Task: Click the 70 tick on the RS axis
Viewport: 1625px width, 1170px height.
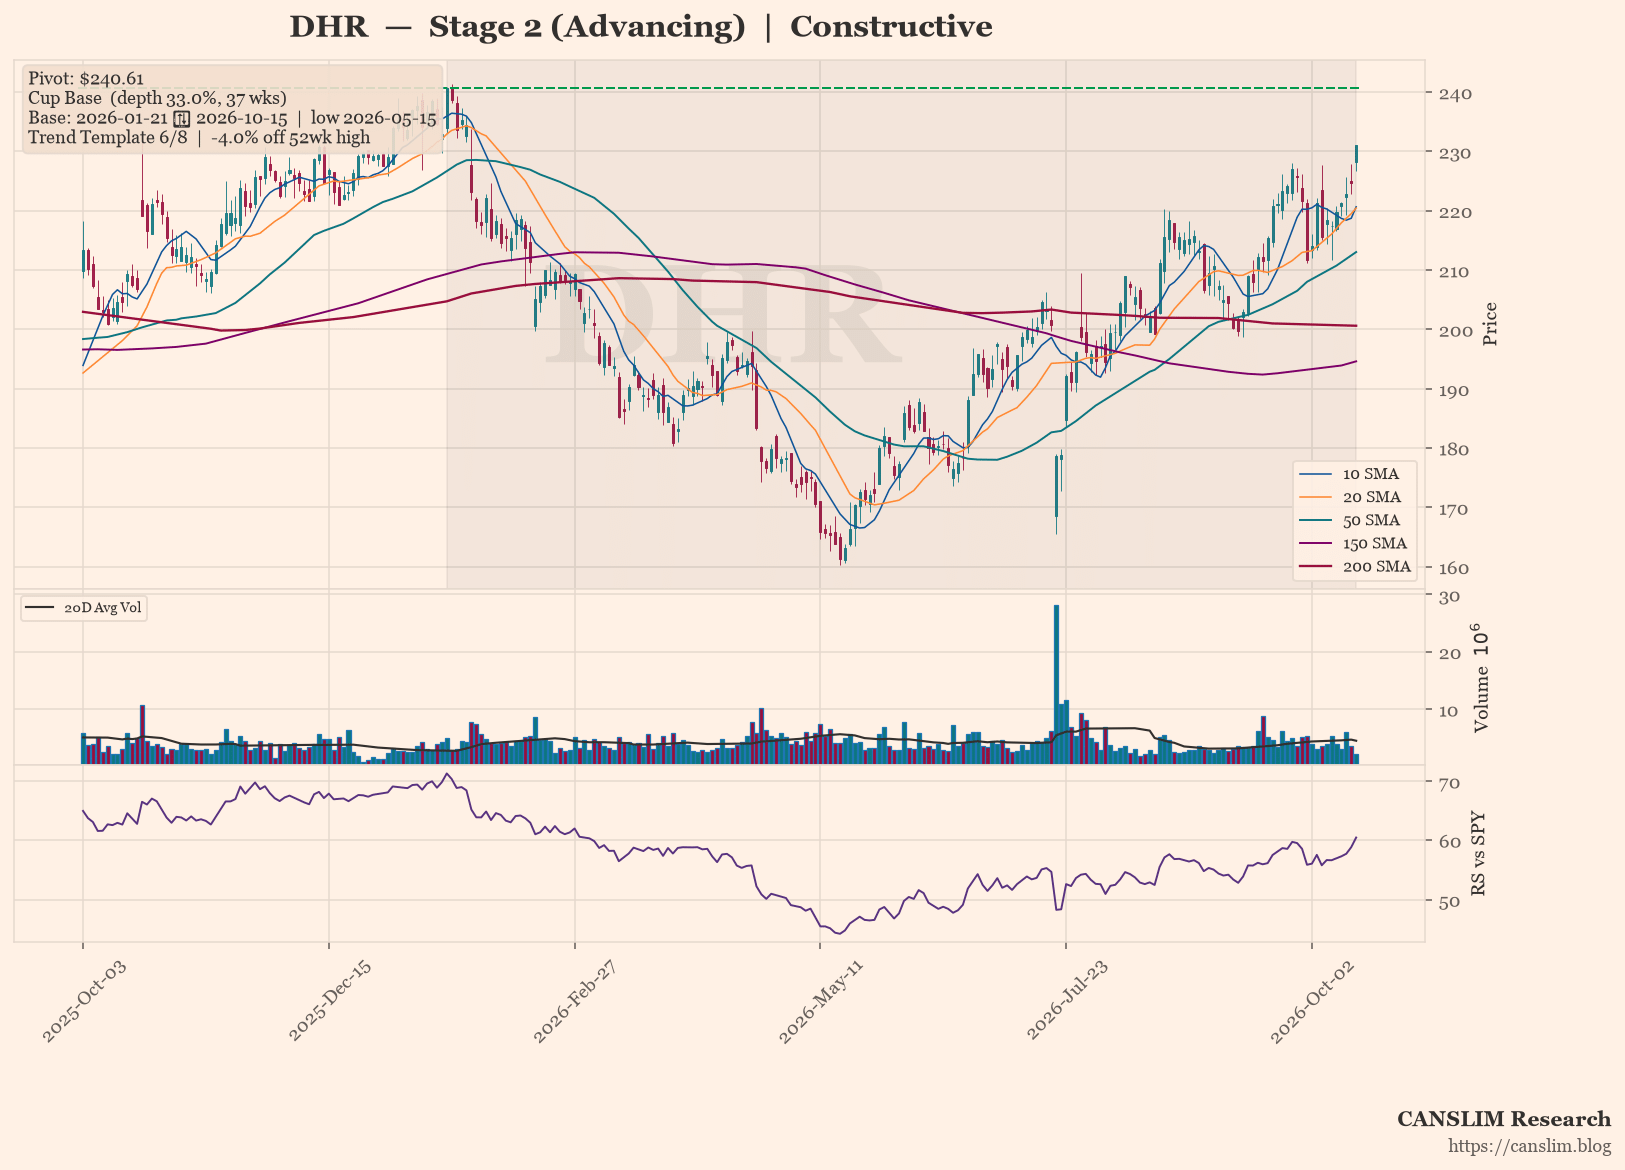Action: 1448,782
